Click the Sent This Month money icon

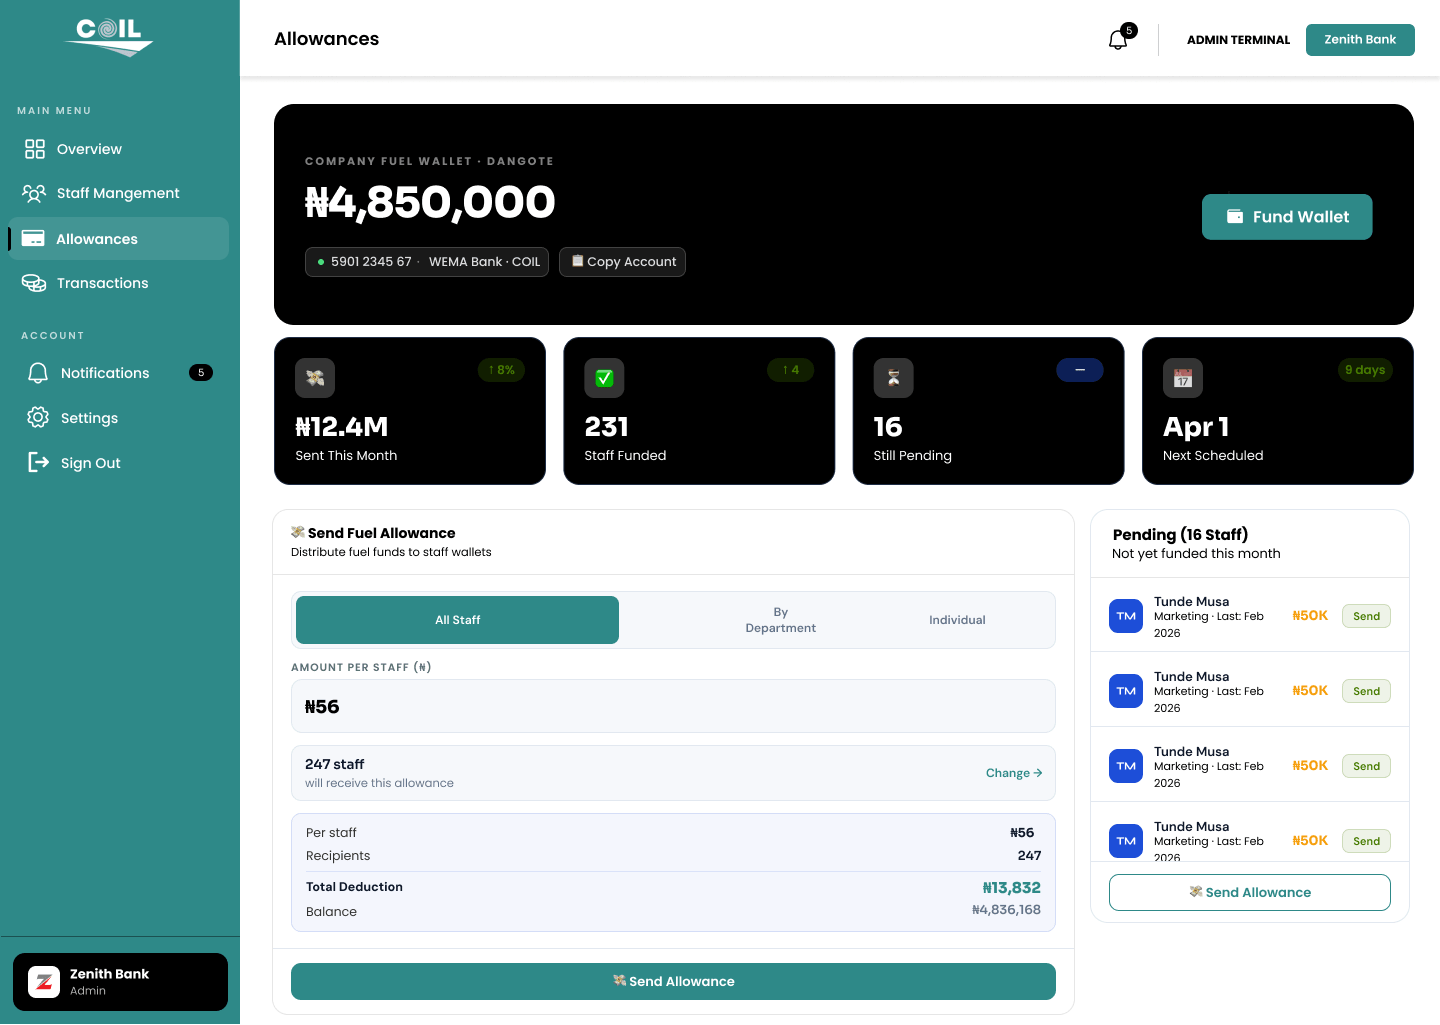click(x=315, y=378)
